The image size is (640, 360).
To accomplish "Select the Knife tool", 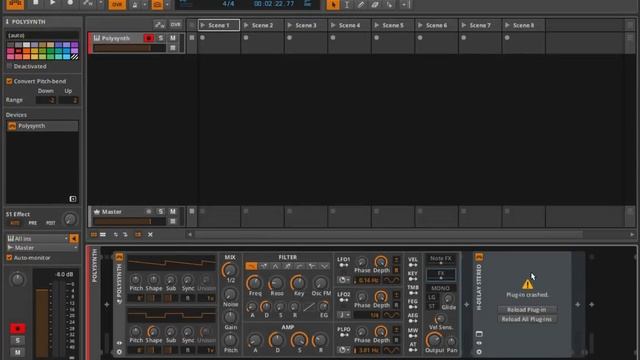I will (389, 4).
